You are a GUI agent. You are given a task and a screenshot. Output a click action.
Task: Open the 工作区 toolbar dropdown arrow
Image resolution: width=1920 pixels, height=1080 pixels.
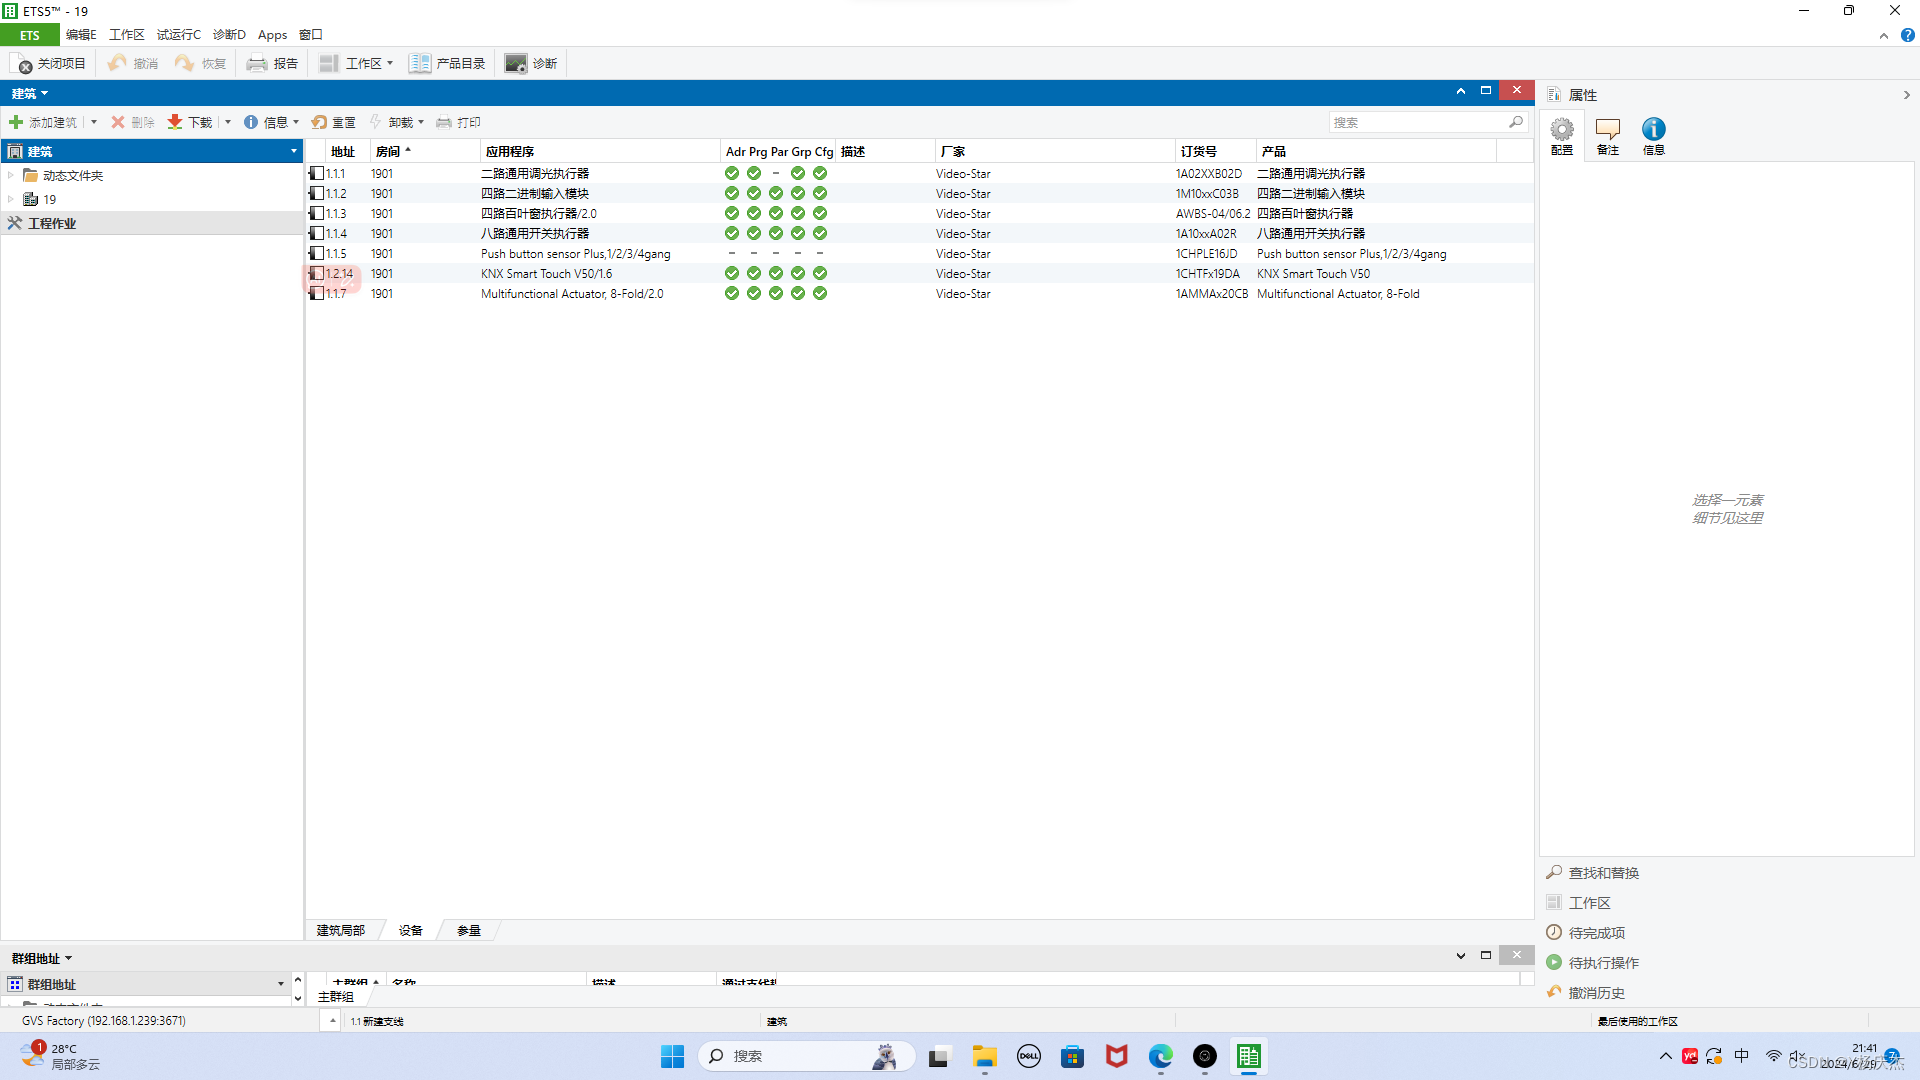pyautogui.click(x=390, y=63)
